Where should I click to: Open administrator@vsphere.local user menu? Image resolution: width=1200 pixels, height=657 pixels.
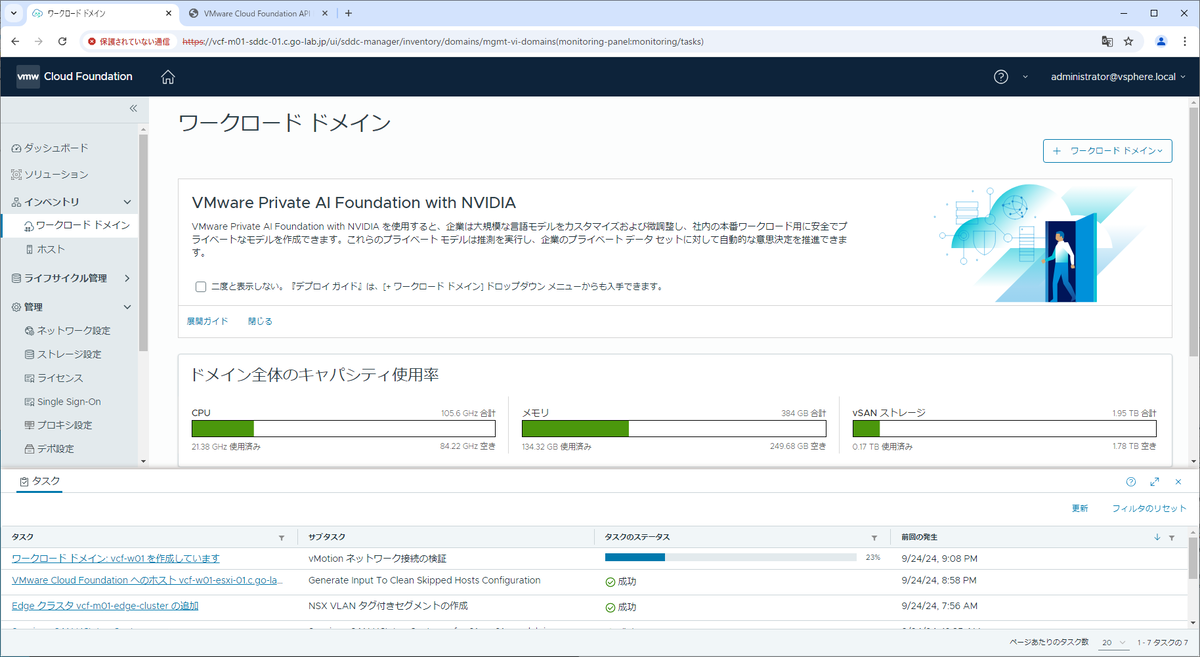coord(1118,77)
